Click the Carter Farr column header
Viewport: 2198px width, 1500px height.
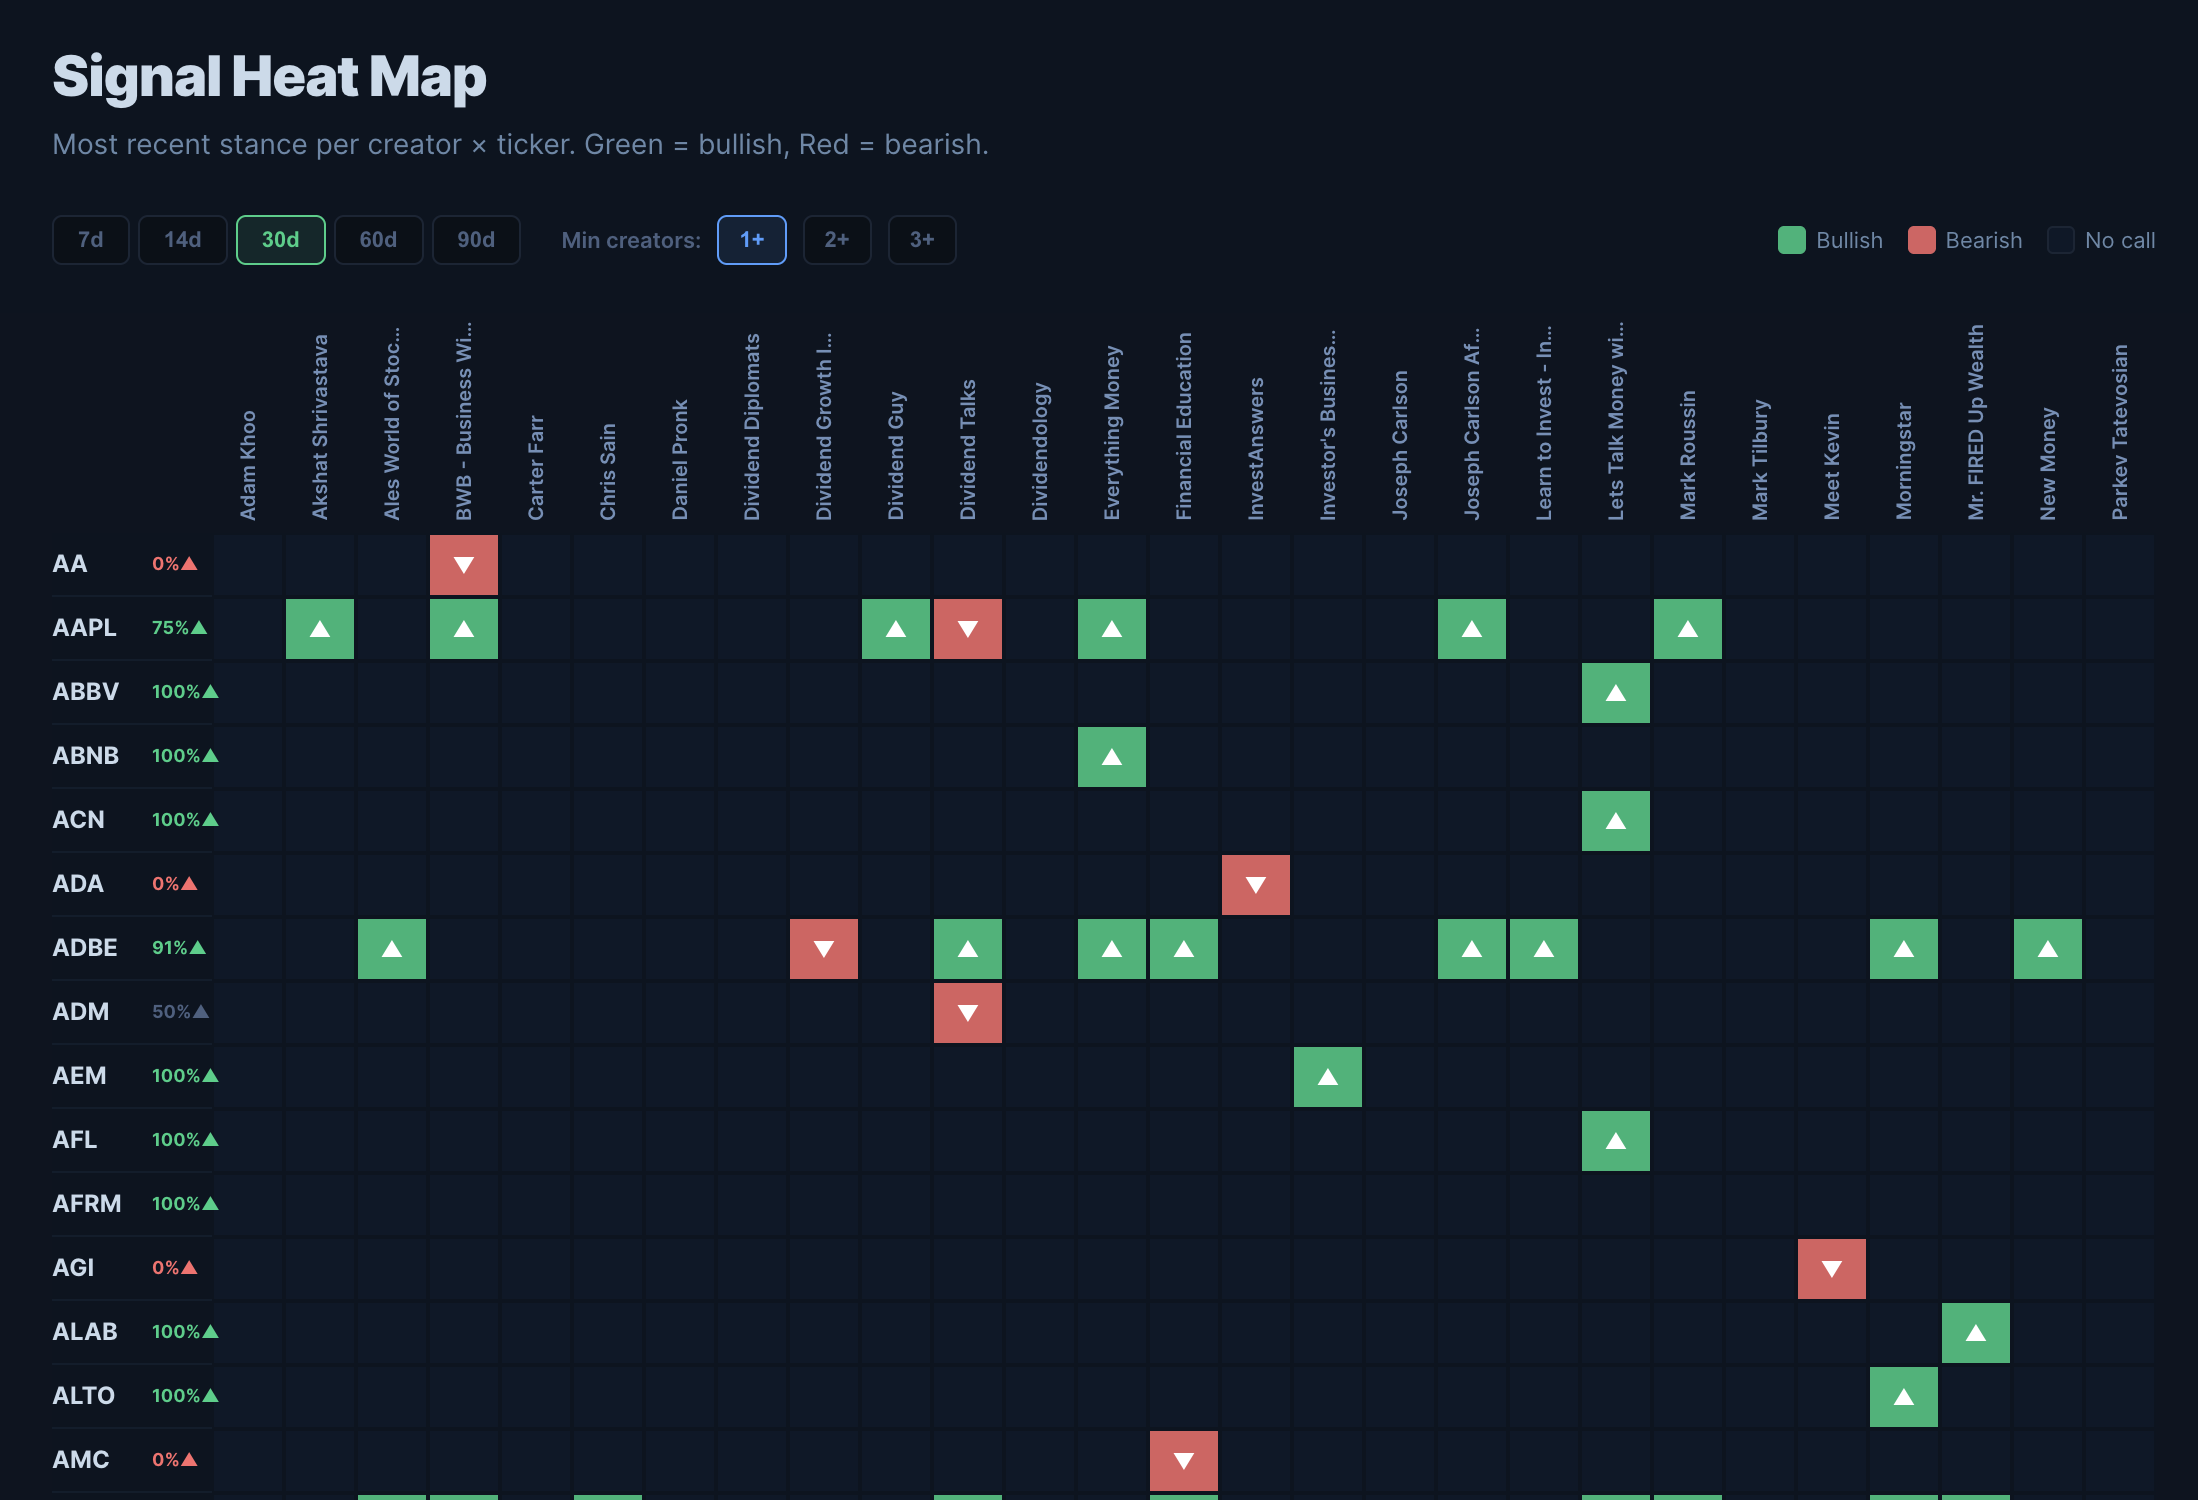coord(536,468)
